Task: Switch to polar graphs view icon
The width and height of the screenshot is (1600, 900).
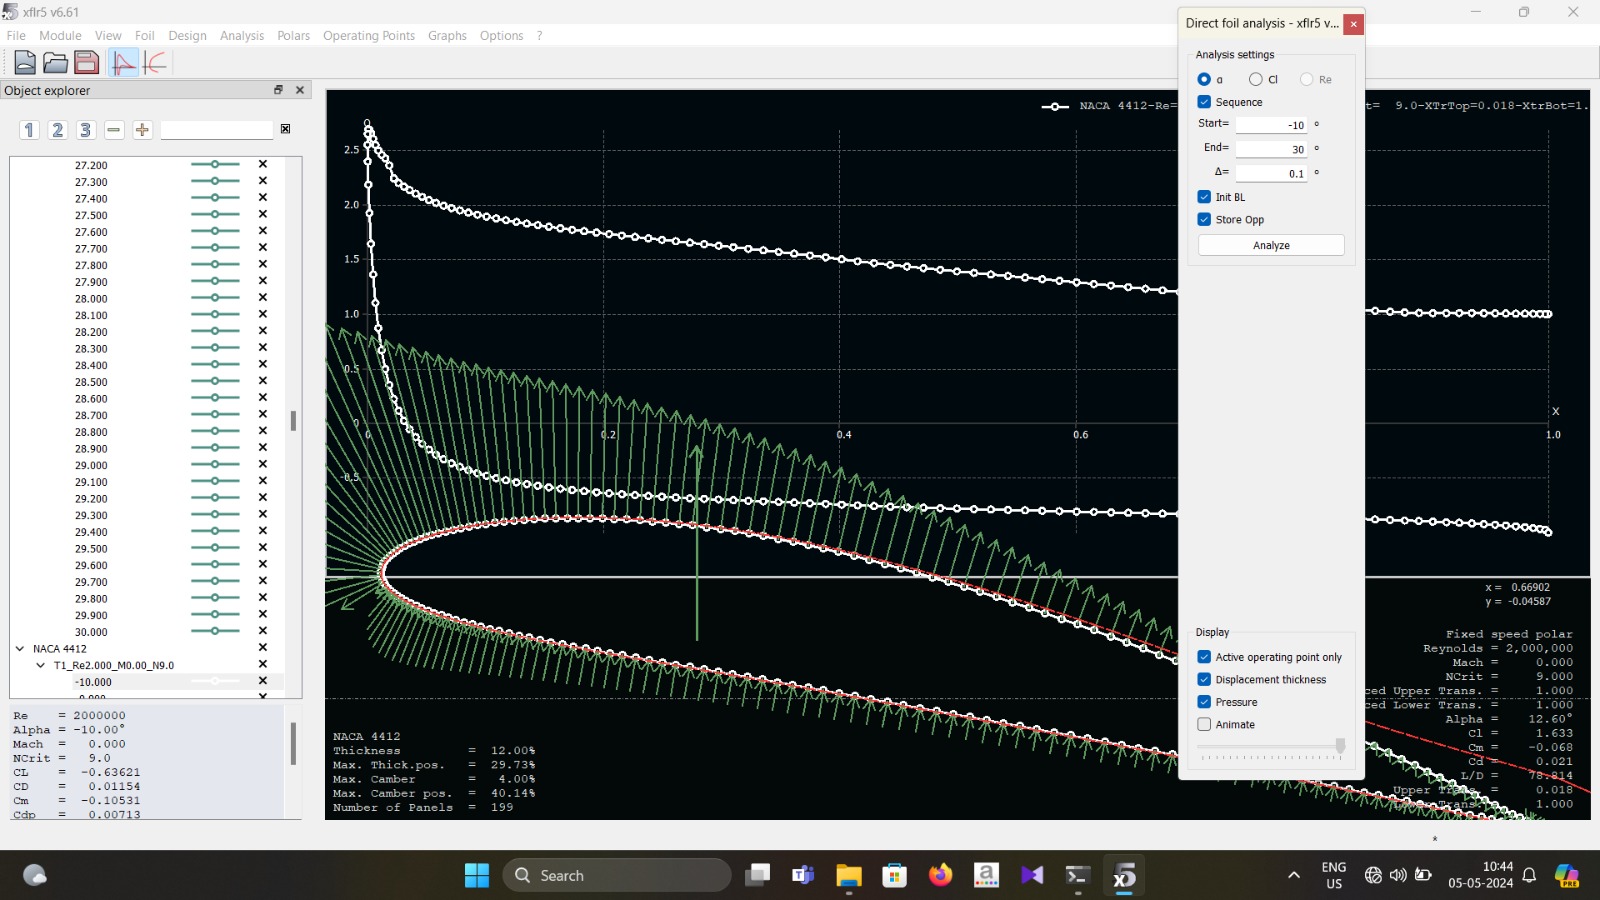Action: pyautogui.click(x=155, y=63)
